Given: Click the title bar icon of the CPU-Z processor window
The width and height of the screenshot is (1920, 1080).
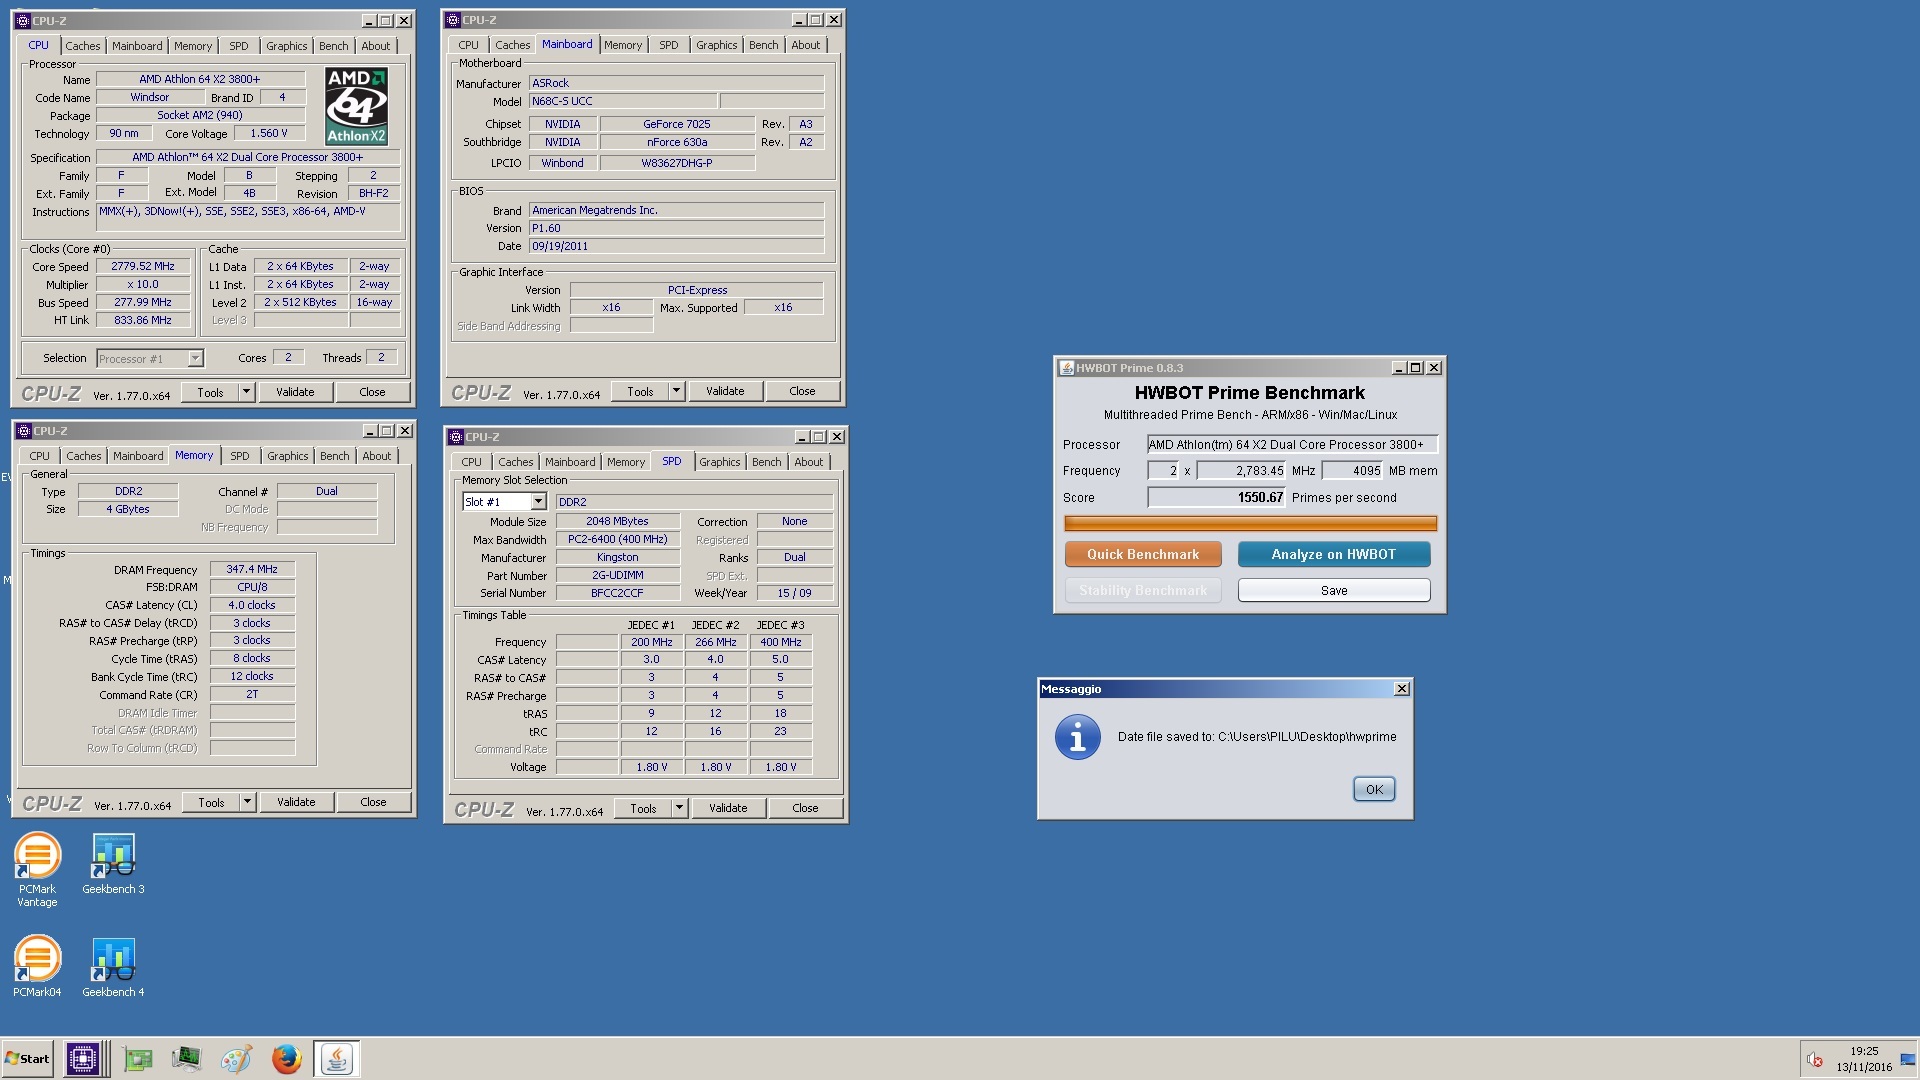Looking at the screenshot, I should [23, 21].
